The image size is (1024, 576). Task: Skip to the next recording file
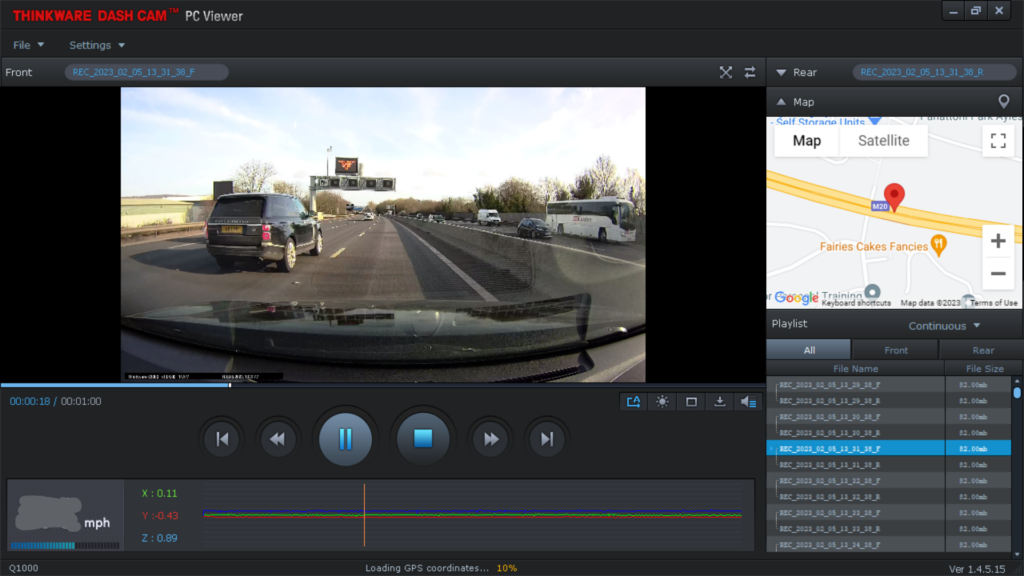[547, 440]
